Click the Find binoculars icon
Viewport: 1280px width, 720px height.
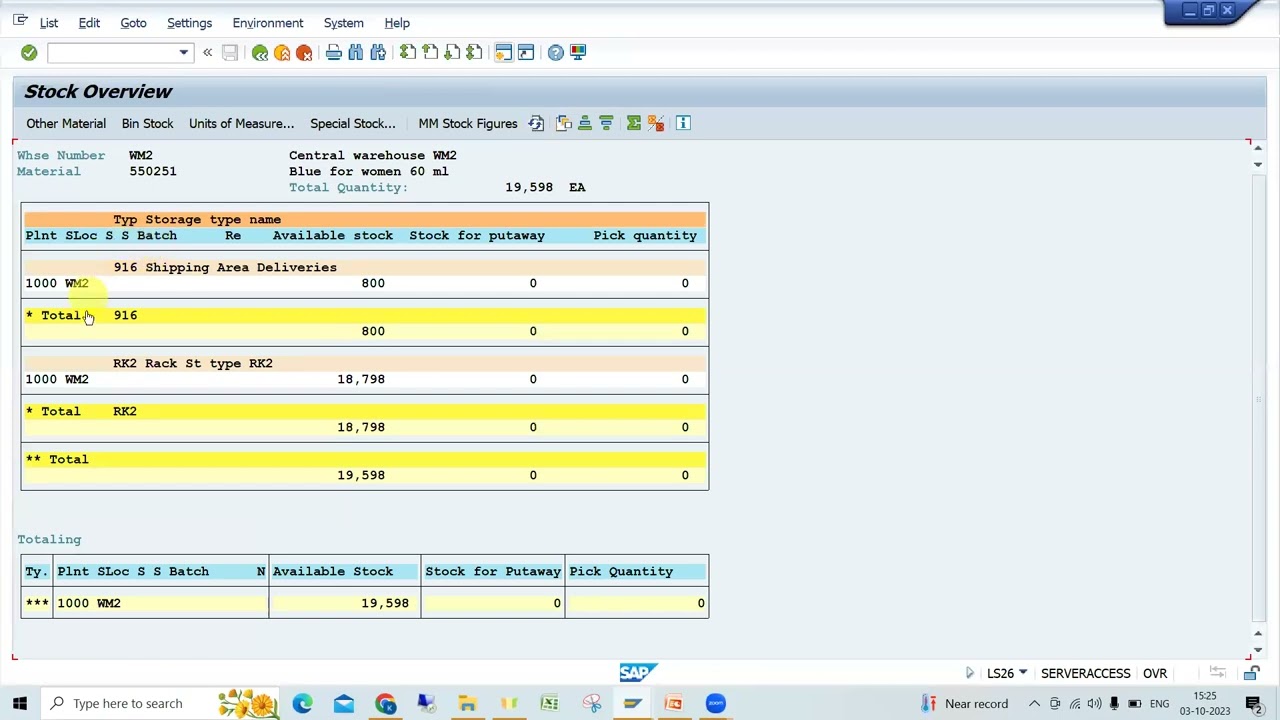tap(356, 52)
